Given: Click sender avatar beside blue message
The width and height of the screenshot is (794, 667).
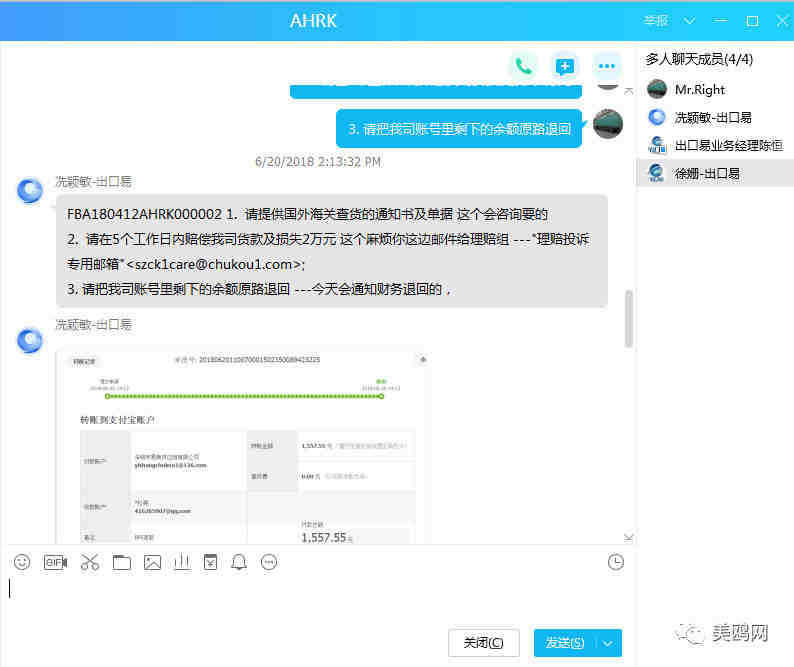Looking at the screenshot, I should tap(608, 124).
